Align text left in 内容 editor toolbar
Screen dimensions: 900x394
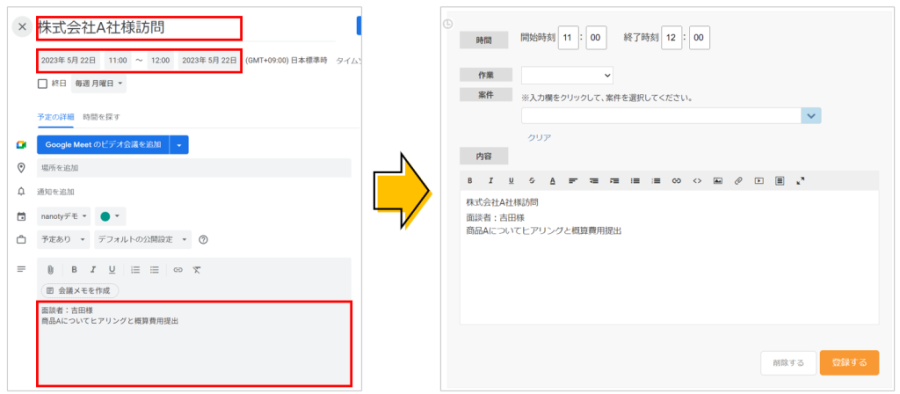click(573, 180)
